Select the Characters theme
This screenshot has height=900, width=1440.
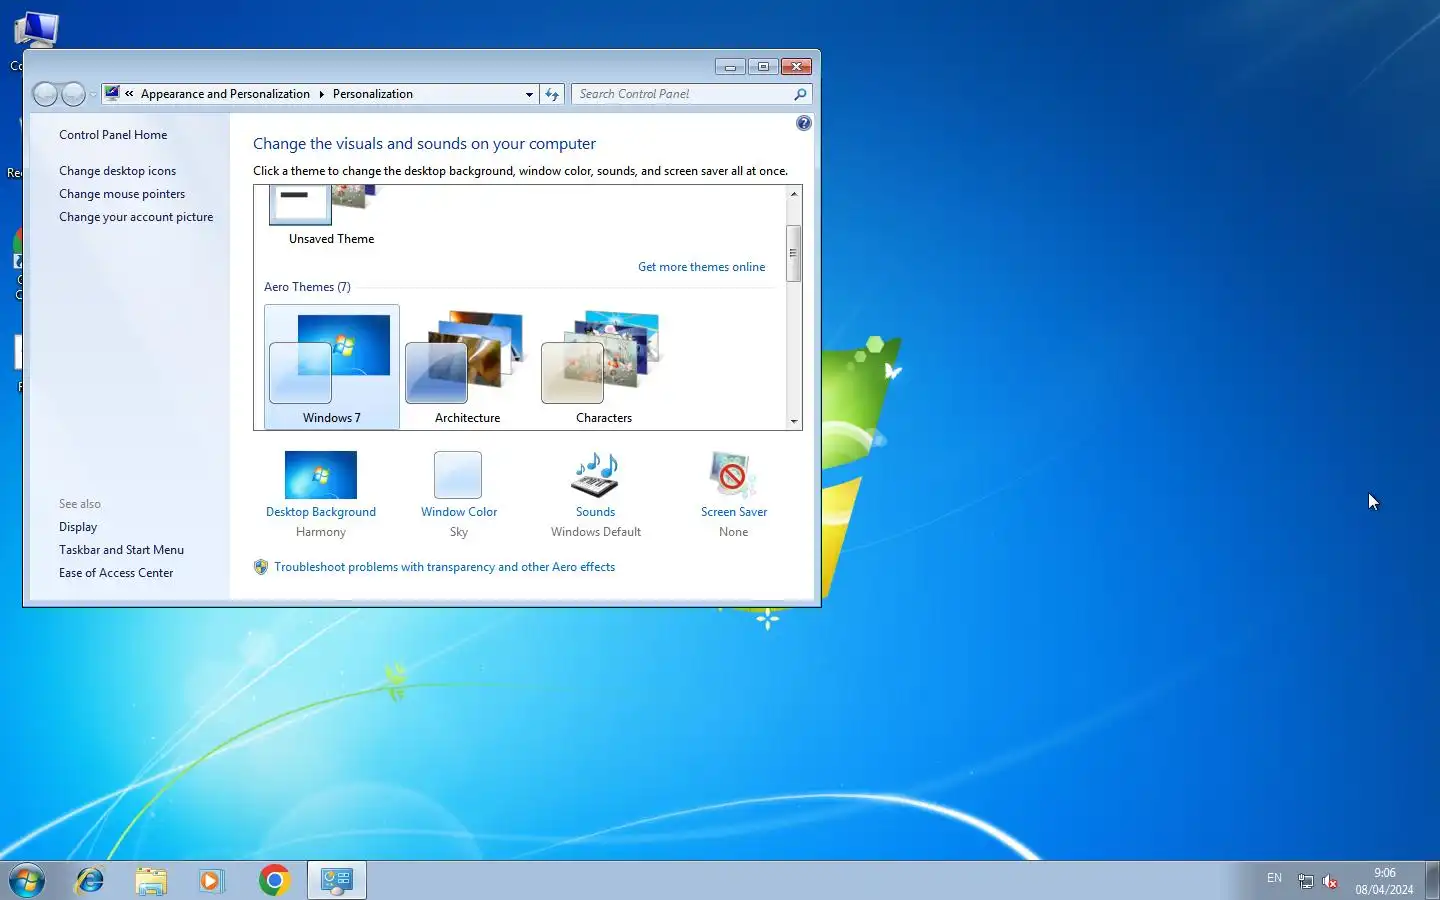(x=603, y=366)
